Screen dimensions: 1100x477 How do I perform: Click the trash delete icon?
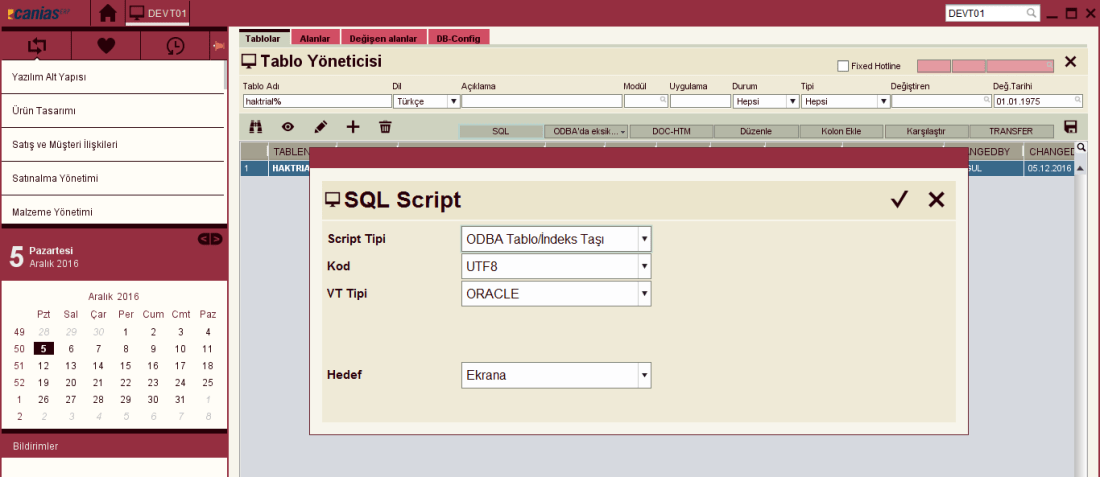[385, 127]
